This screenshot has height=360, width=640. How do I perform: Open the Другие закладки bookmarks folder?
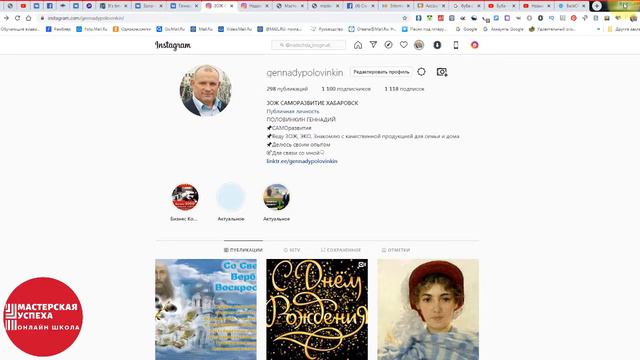[x=623, y=29]
